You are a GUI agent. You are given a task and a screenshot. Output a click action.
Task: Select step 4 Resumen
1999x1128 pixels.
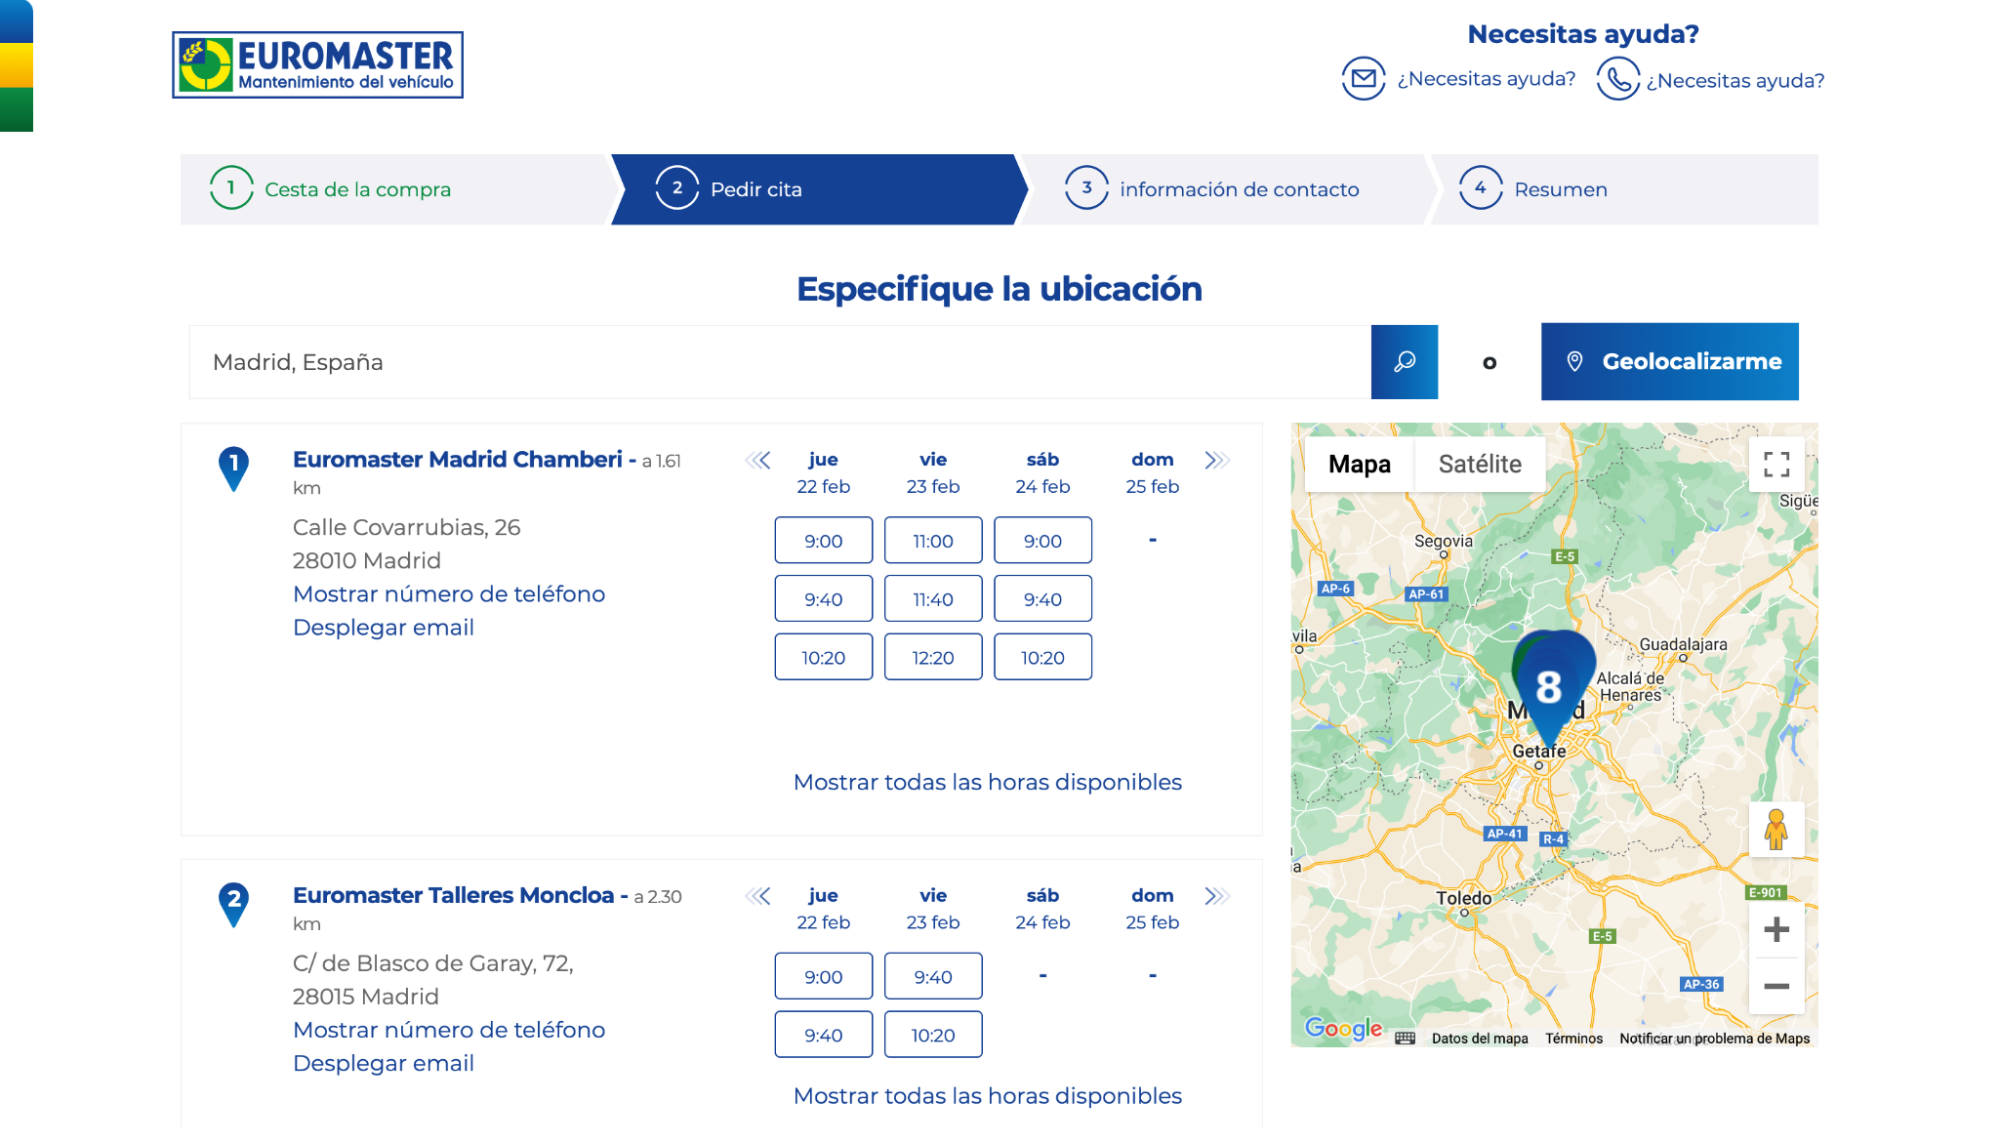pyautogui.click(x=1625, y=189)
